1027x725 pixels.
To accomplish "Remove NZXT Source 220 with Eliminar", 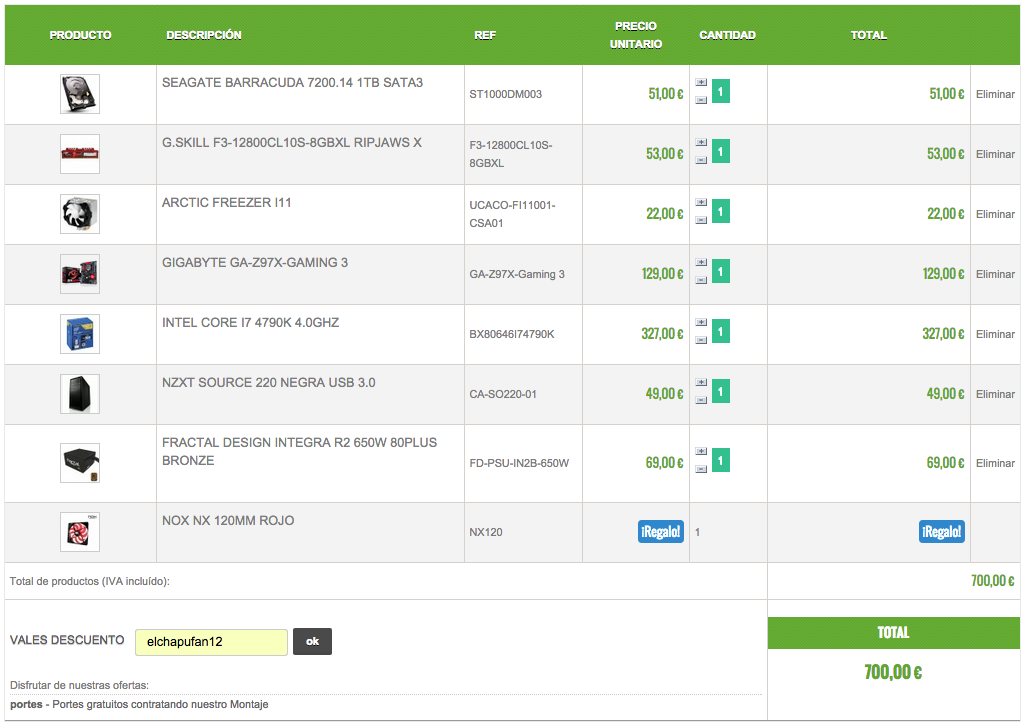I will click(x=995, y=394).
